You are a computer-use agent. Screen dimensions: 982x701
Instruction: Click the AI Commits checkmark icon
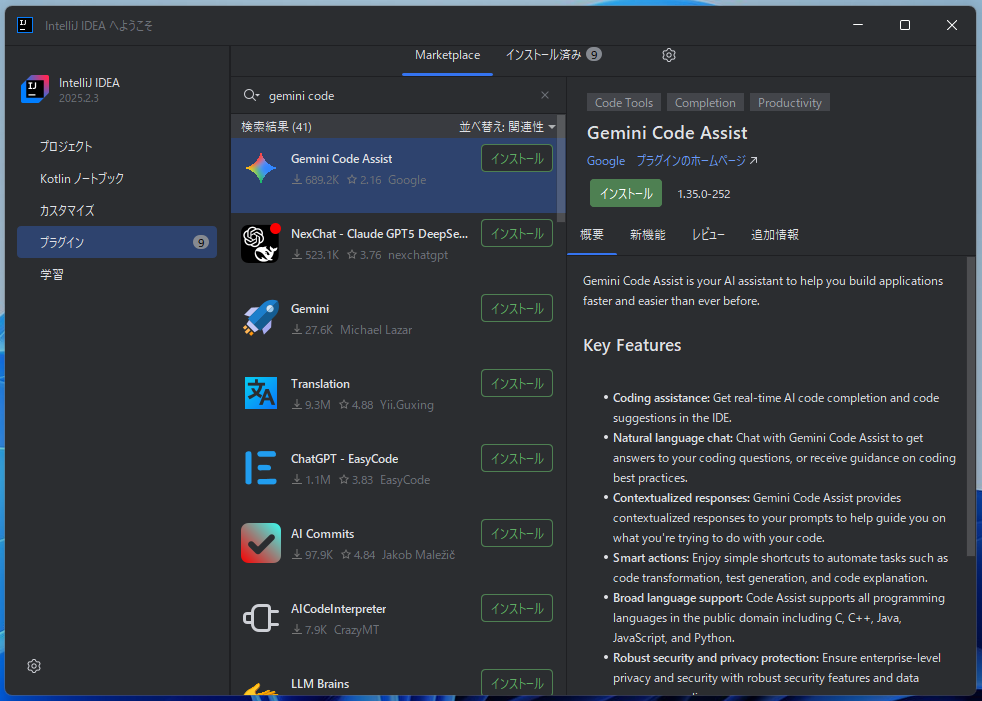[261, 543]
